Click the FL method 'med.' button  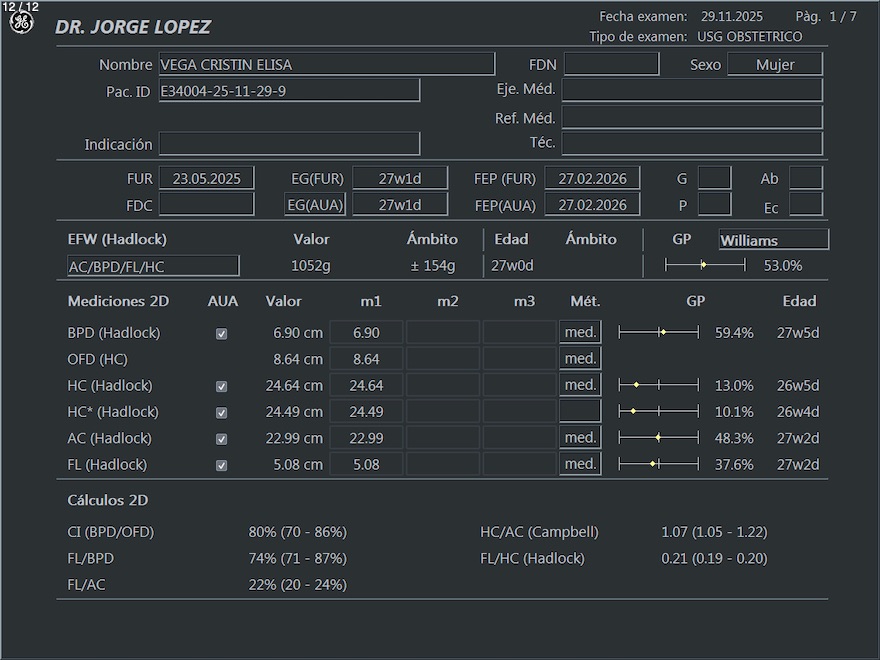[580, 464]
